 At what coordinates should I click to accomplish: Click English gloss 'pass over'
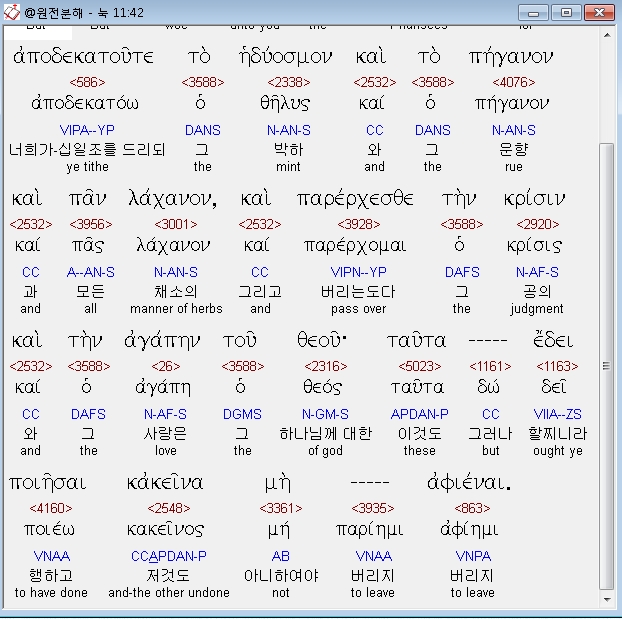(x=358, y=309)
